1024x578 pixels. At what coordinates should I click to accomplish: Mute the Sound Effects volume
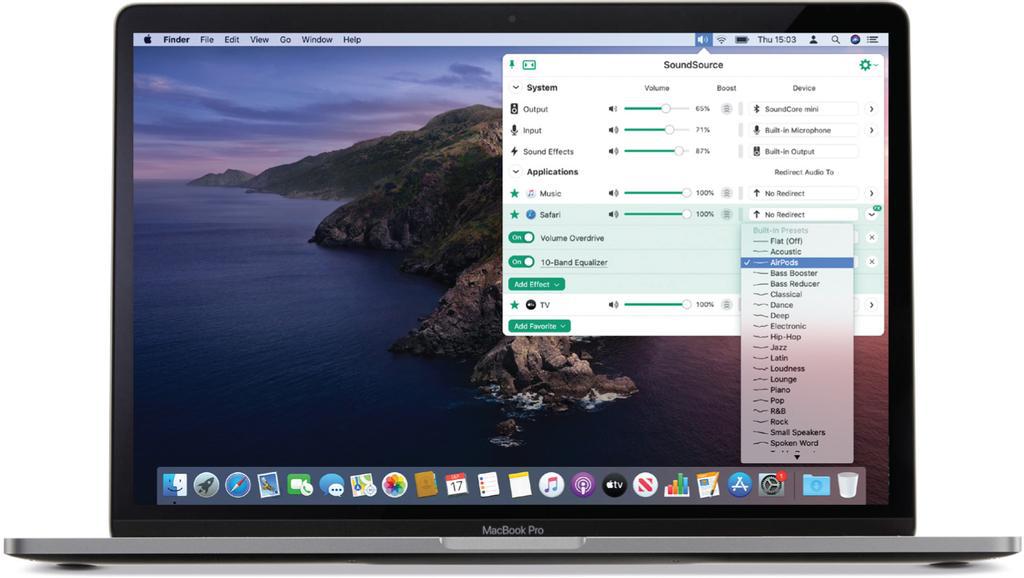[613, 151]
